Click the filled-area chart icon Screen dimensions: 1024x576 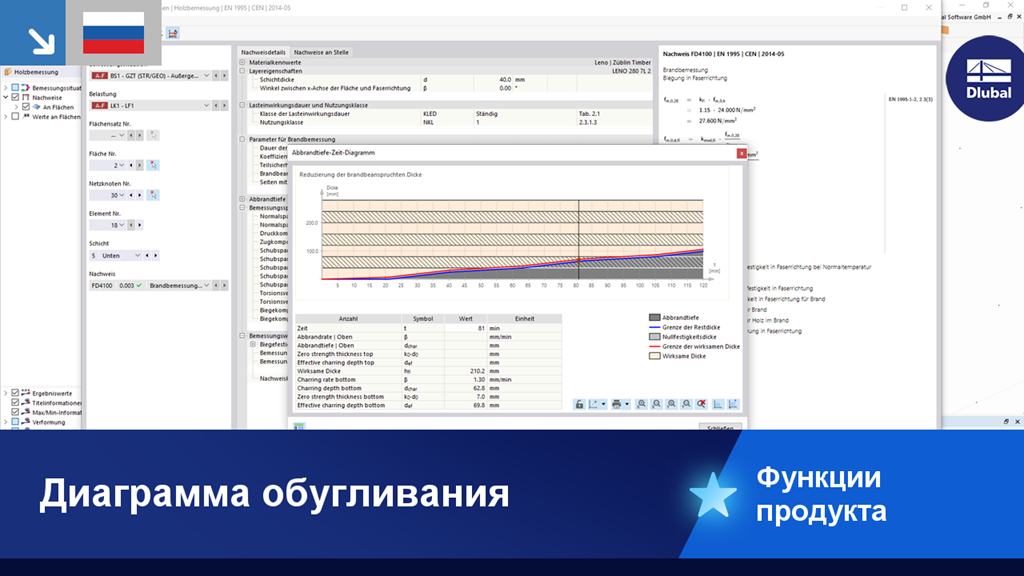718,404
